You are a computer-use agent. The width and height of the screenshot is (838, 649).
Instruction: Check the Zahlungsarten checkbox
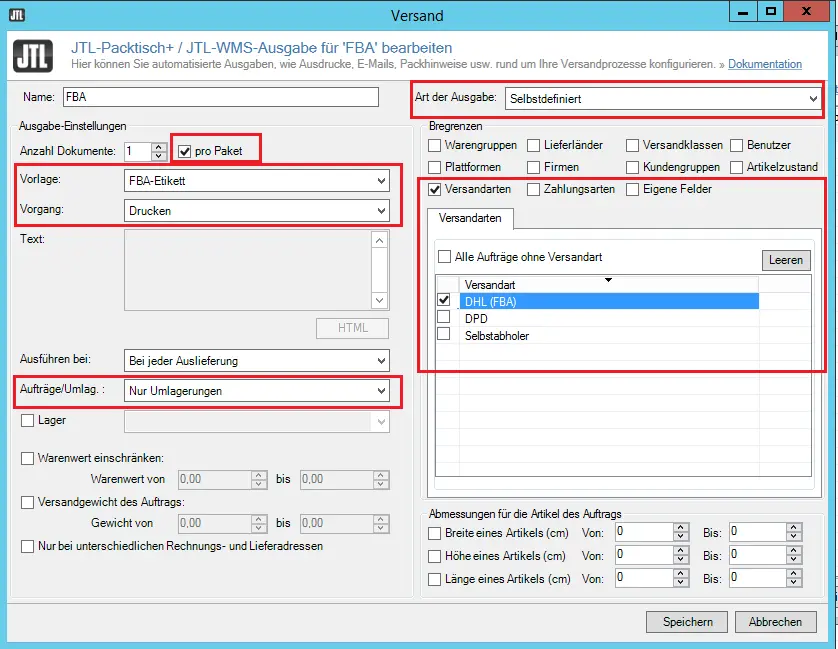pos(533,189)
